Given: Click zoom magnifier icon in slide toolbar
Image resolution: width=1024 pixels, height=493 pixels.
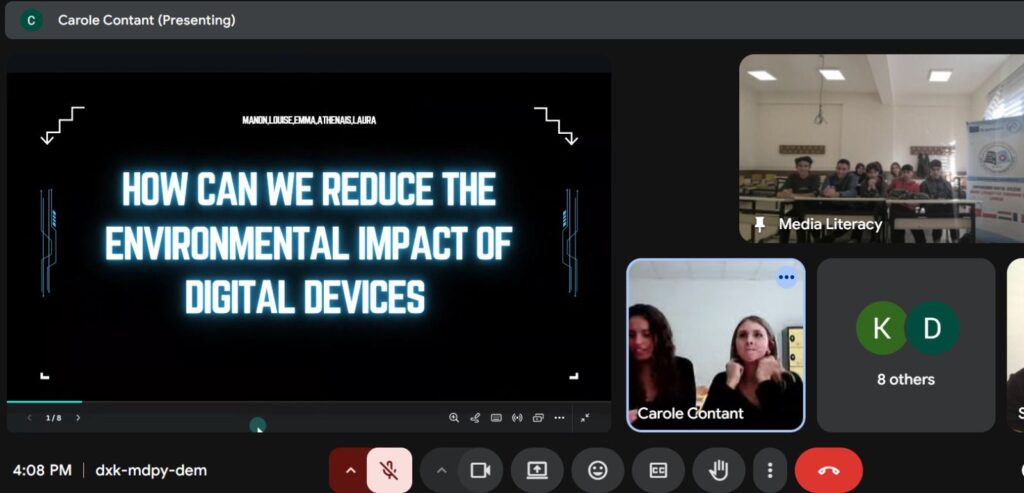Looking at the screenshot, I should point(454,418).
